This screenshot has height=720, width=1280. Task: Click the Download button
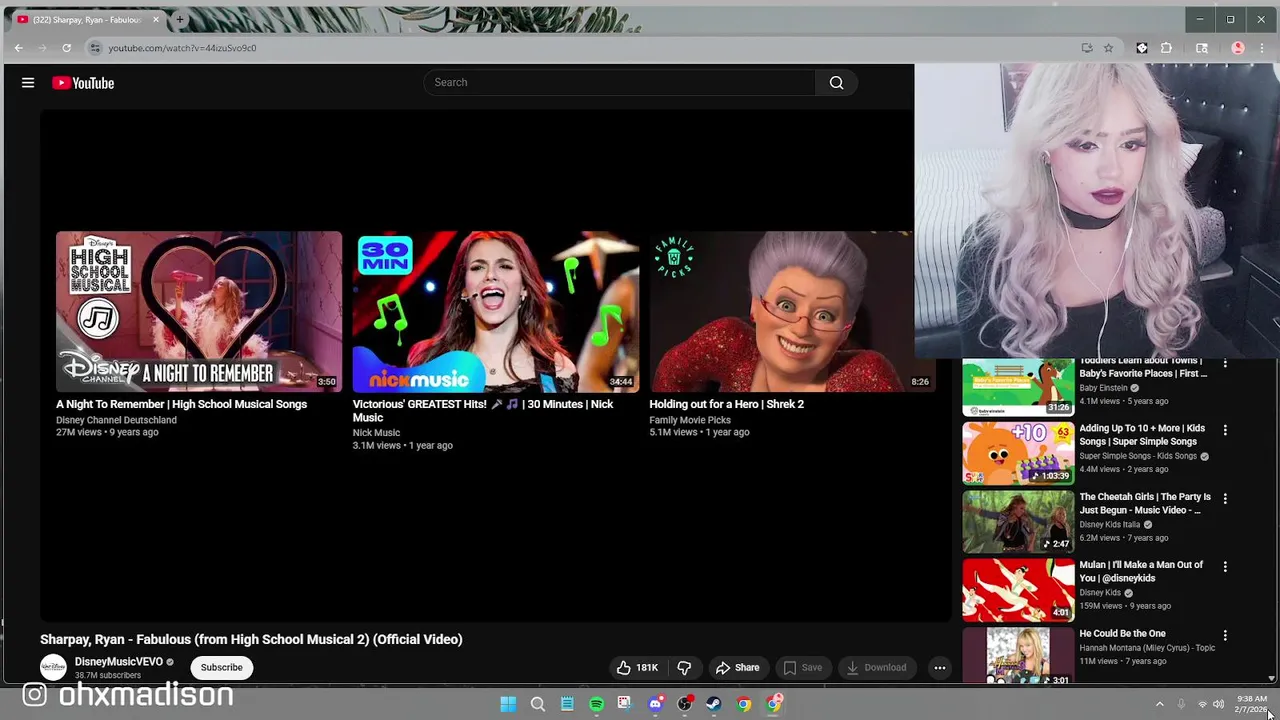tap(875, 667)
